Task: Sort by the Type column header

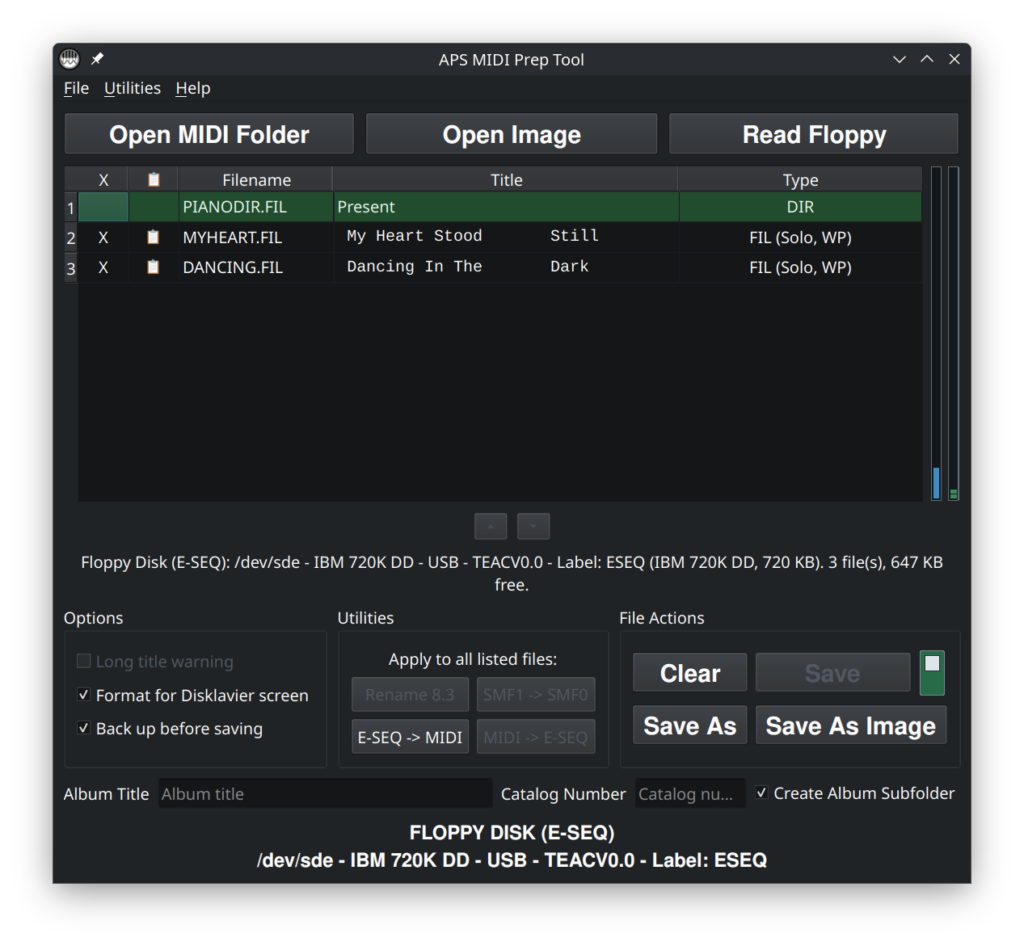Action: [x=800, y=180]
